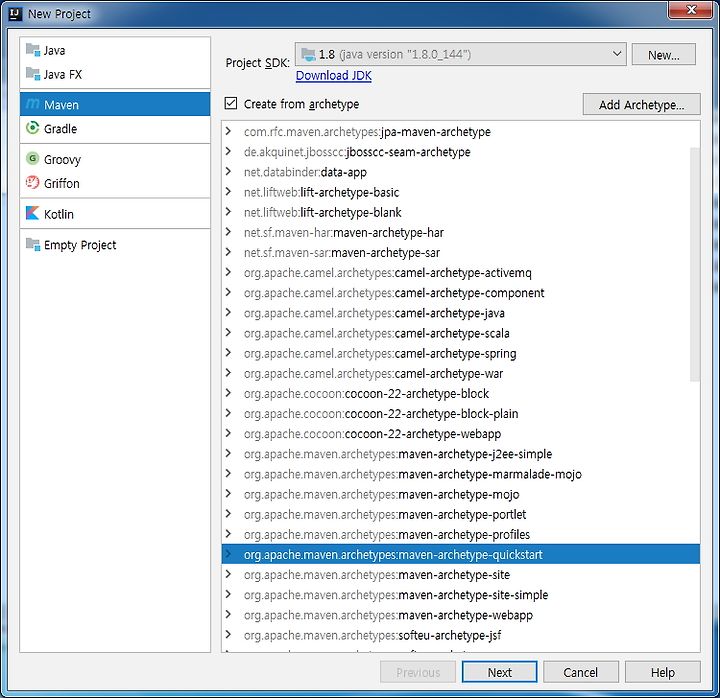Expand net.databinder:data-app node
Image resolution: width=720 pixels, height=698 pixels.
[x=228, y=172]
